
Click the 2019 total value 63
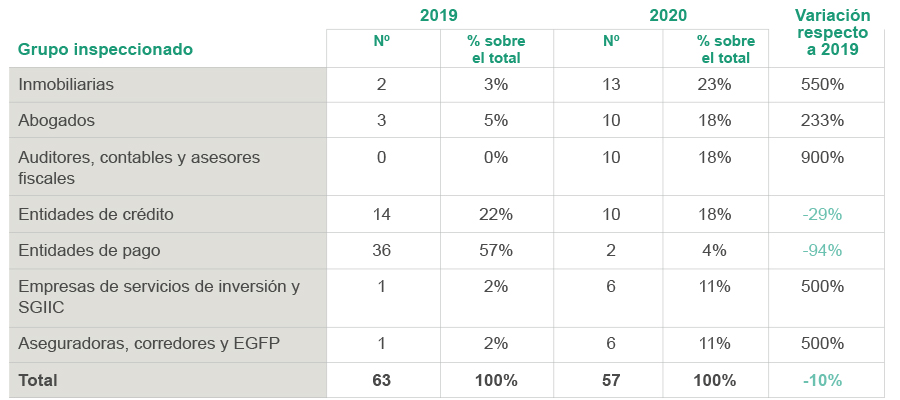381,380
